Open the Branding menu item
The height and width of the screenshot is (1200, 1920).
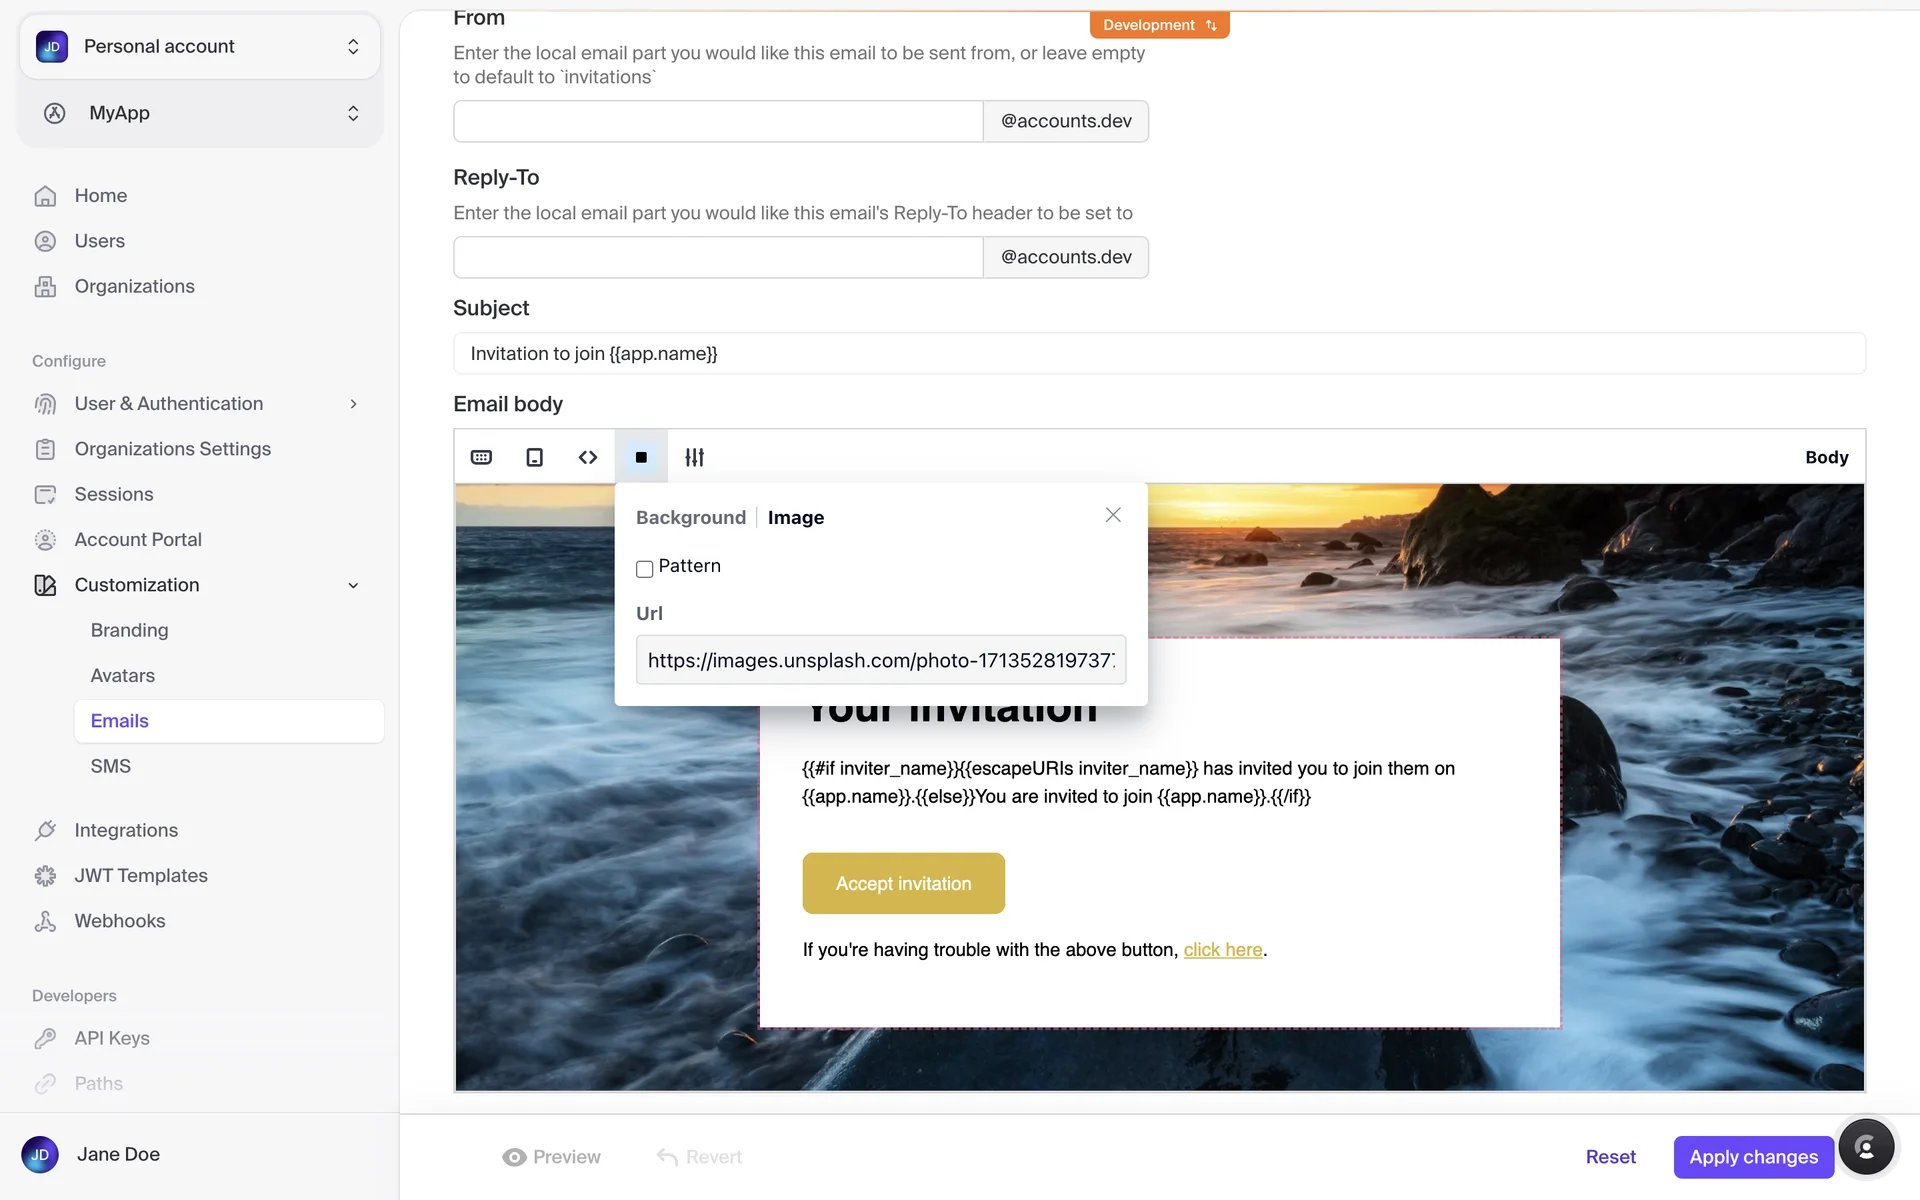[x=130, y=630]
